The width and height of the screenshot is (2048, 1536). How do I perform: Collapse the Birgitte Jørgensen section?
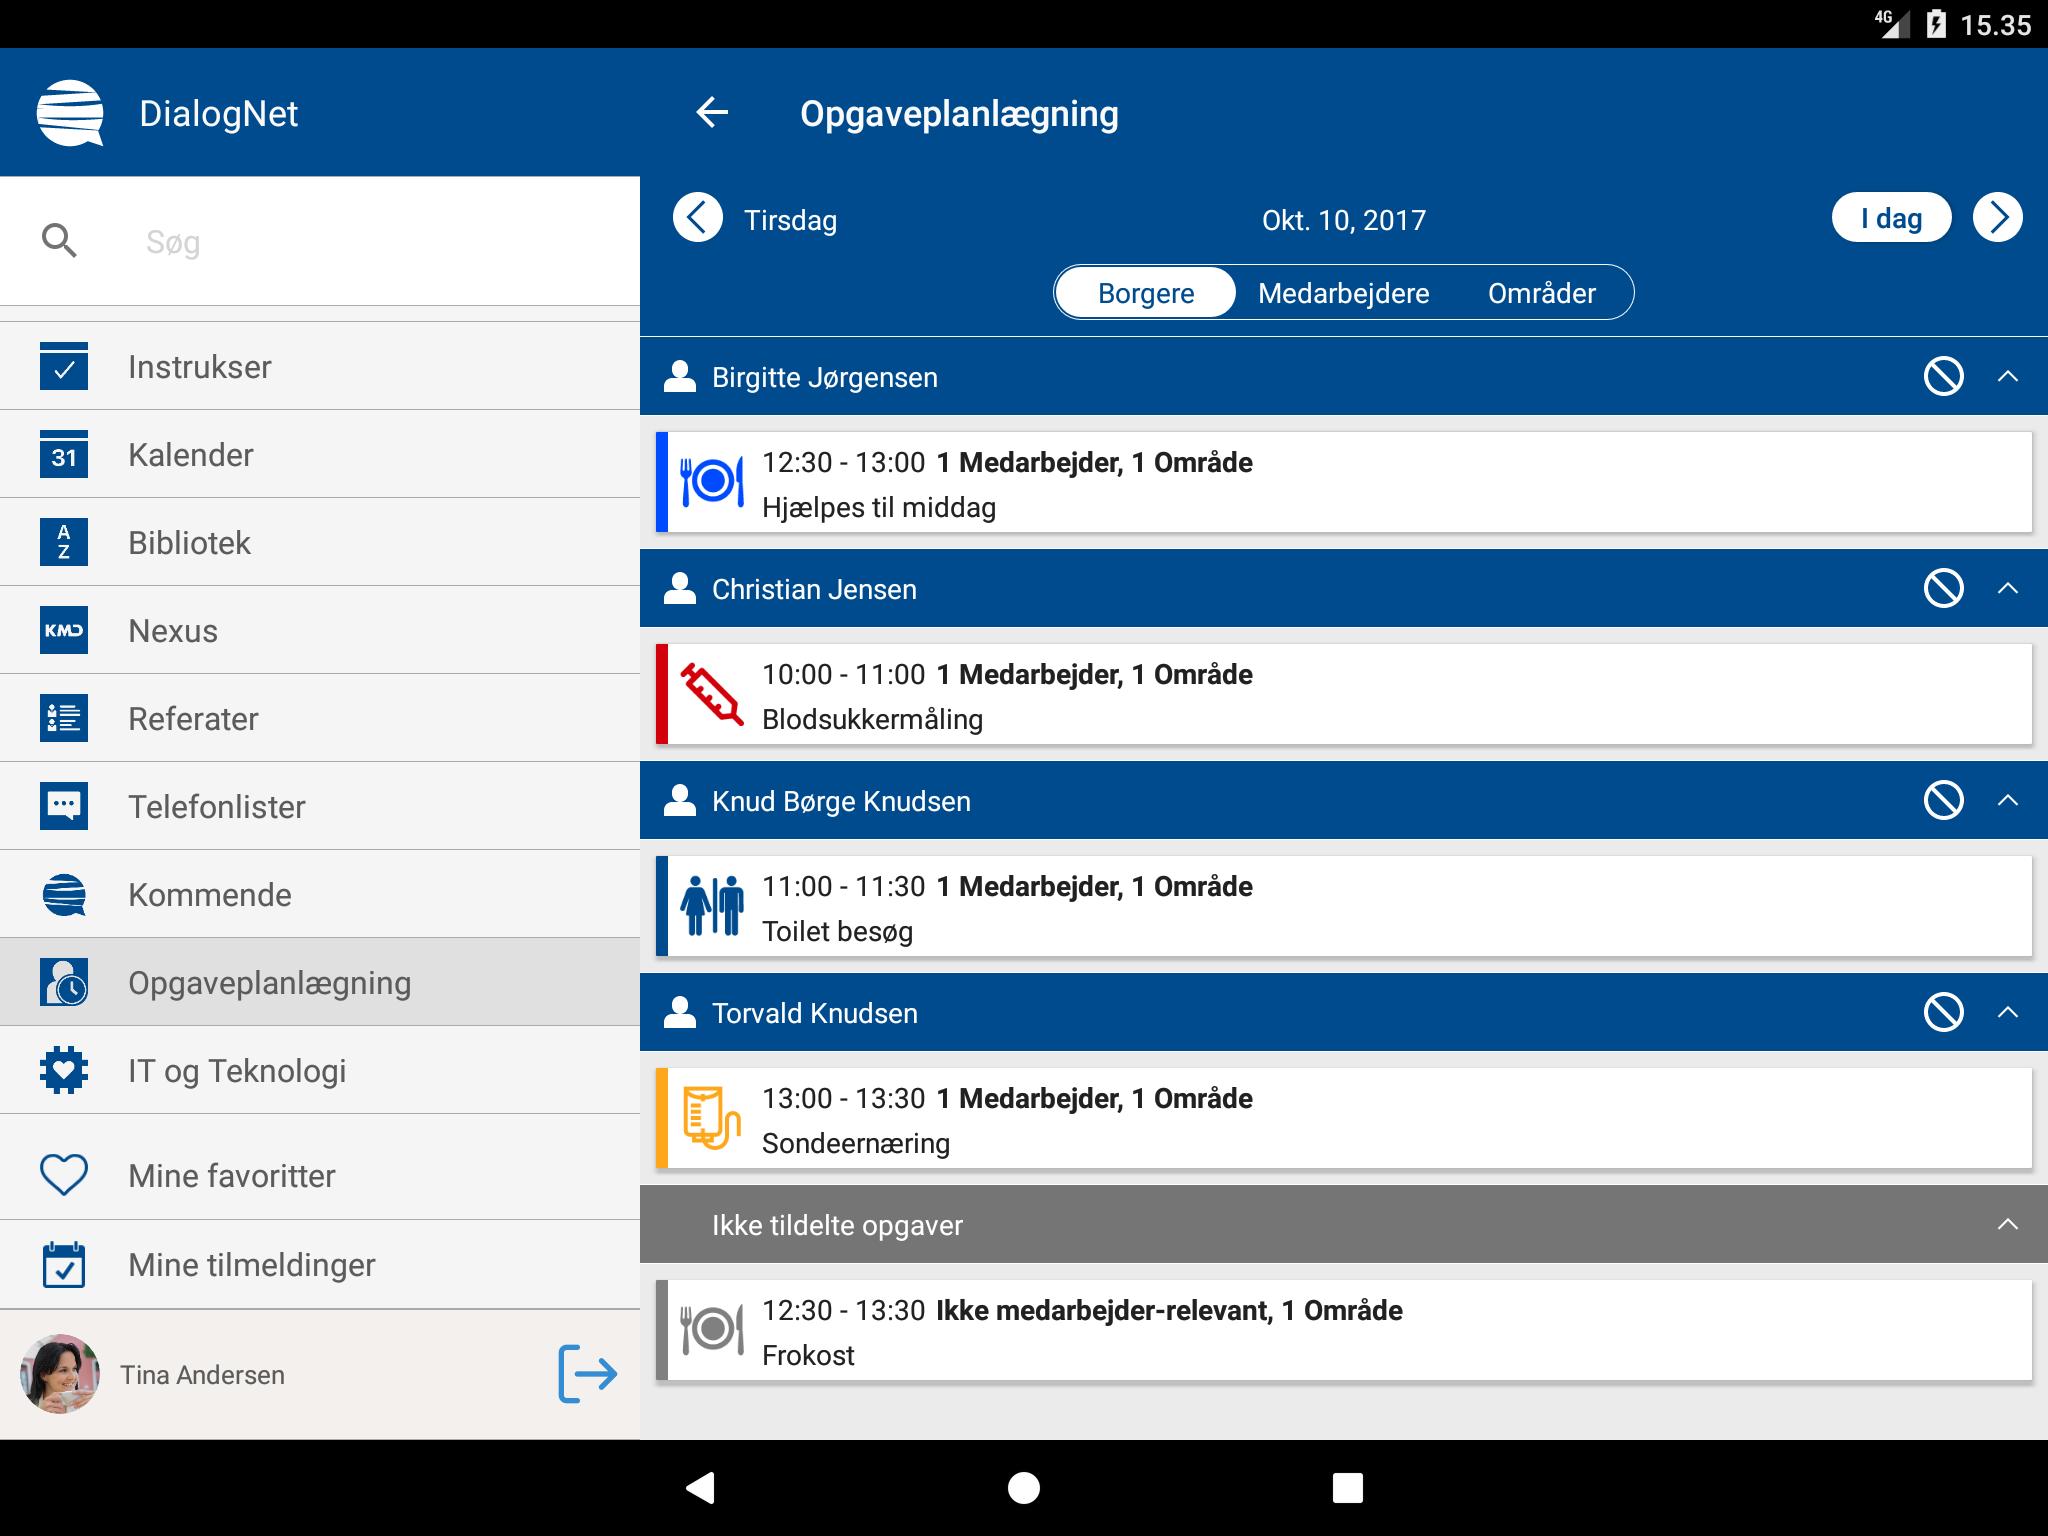coord(2008,377)
